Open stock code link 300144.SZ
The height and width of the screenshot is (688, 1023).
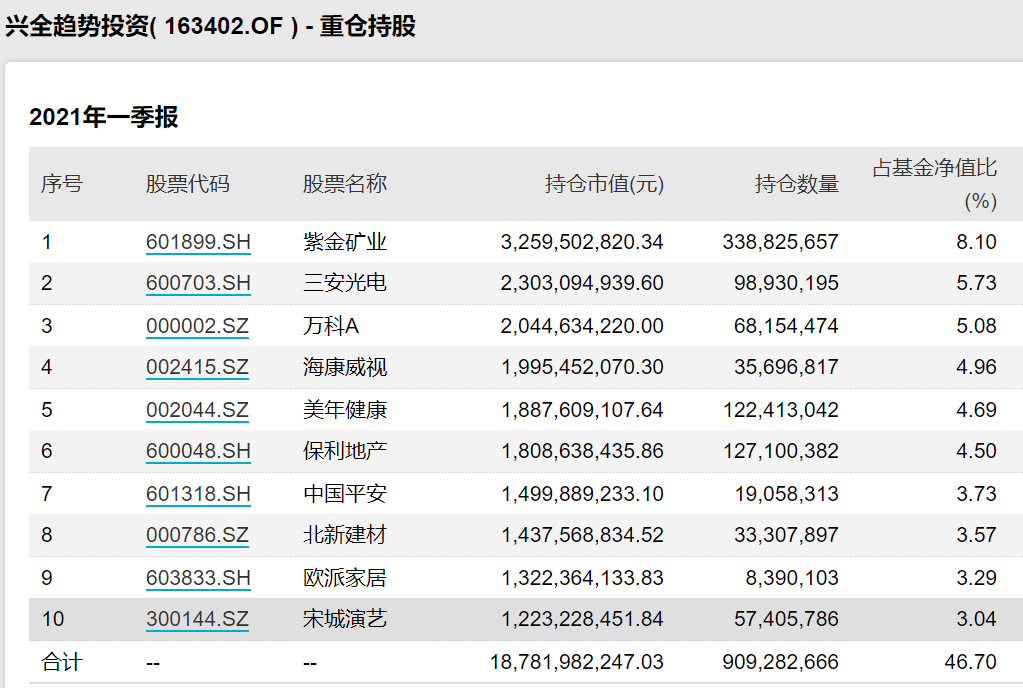click(197, 619)
